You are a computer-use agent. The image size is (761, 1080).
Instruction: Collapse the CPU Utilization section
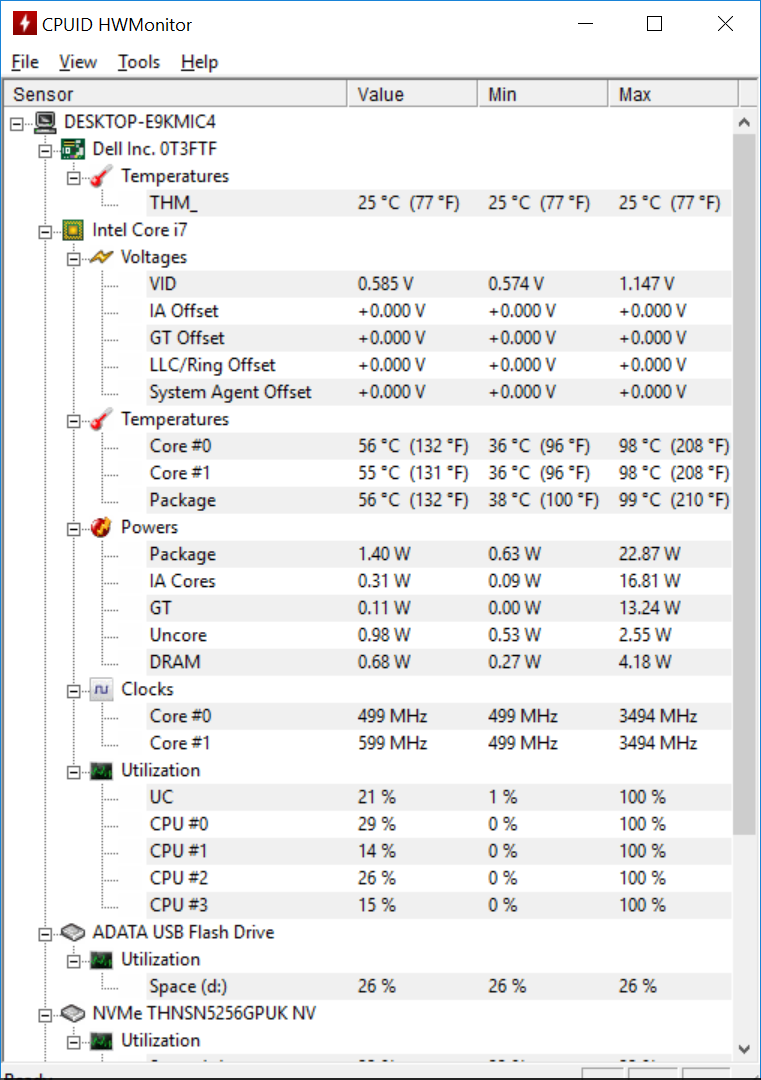pos(74,772)
